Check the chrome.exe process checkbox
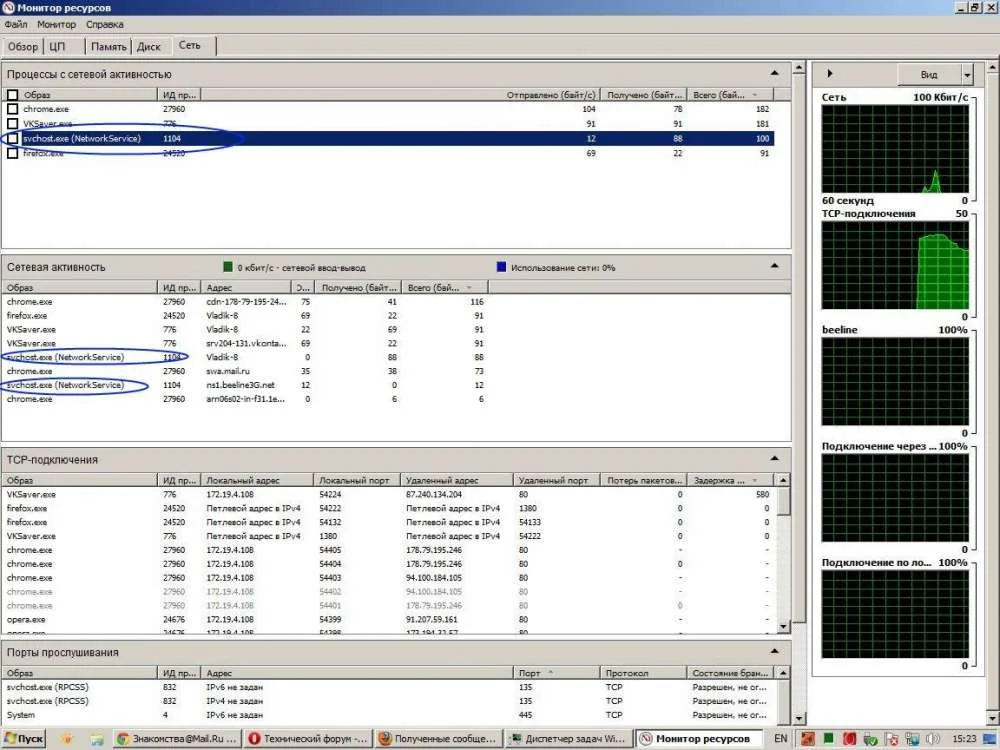Viewport: 1000px width, 750px height. coord(12,109)
